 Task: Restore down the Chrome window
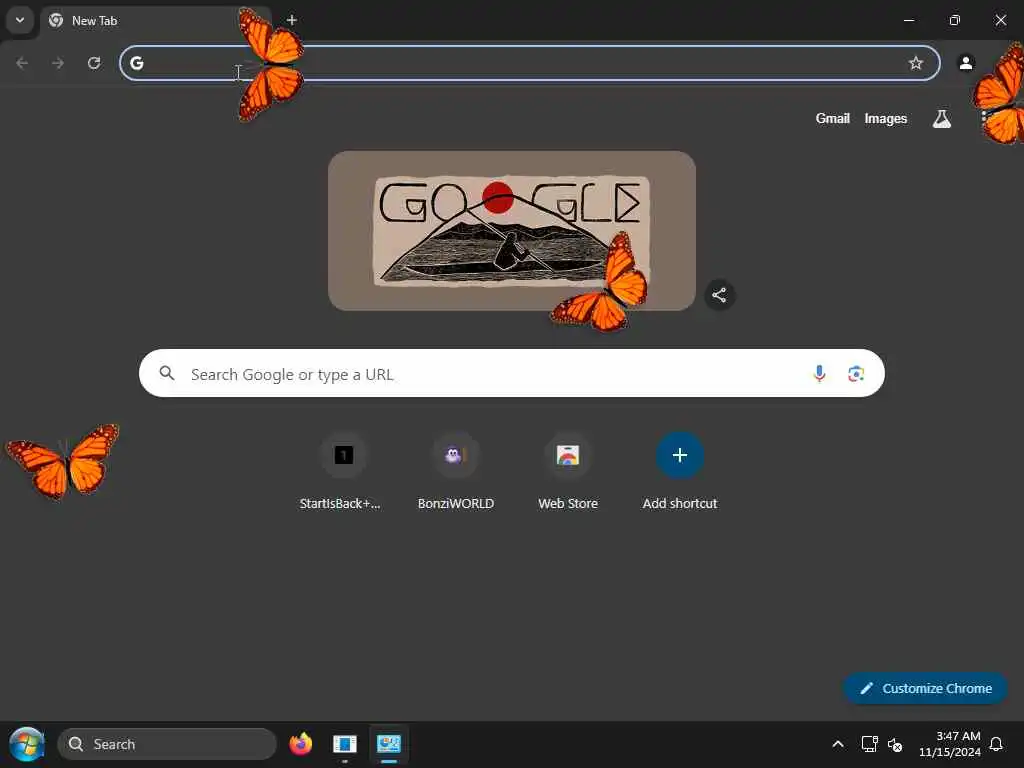[955, 20]
